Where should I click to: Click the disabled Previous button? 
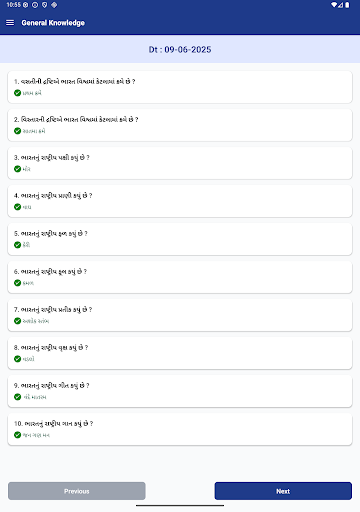(77, 491)
